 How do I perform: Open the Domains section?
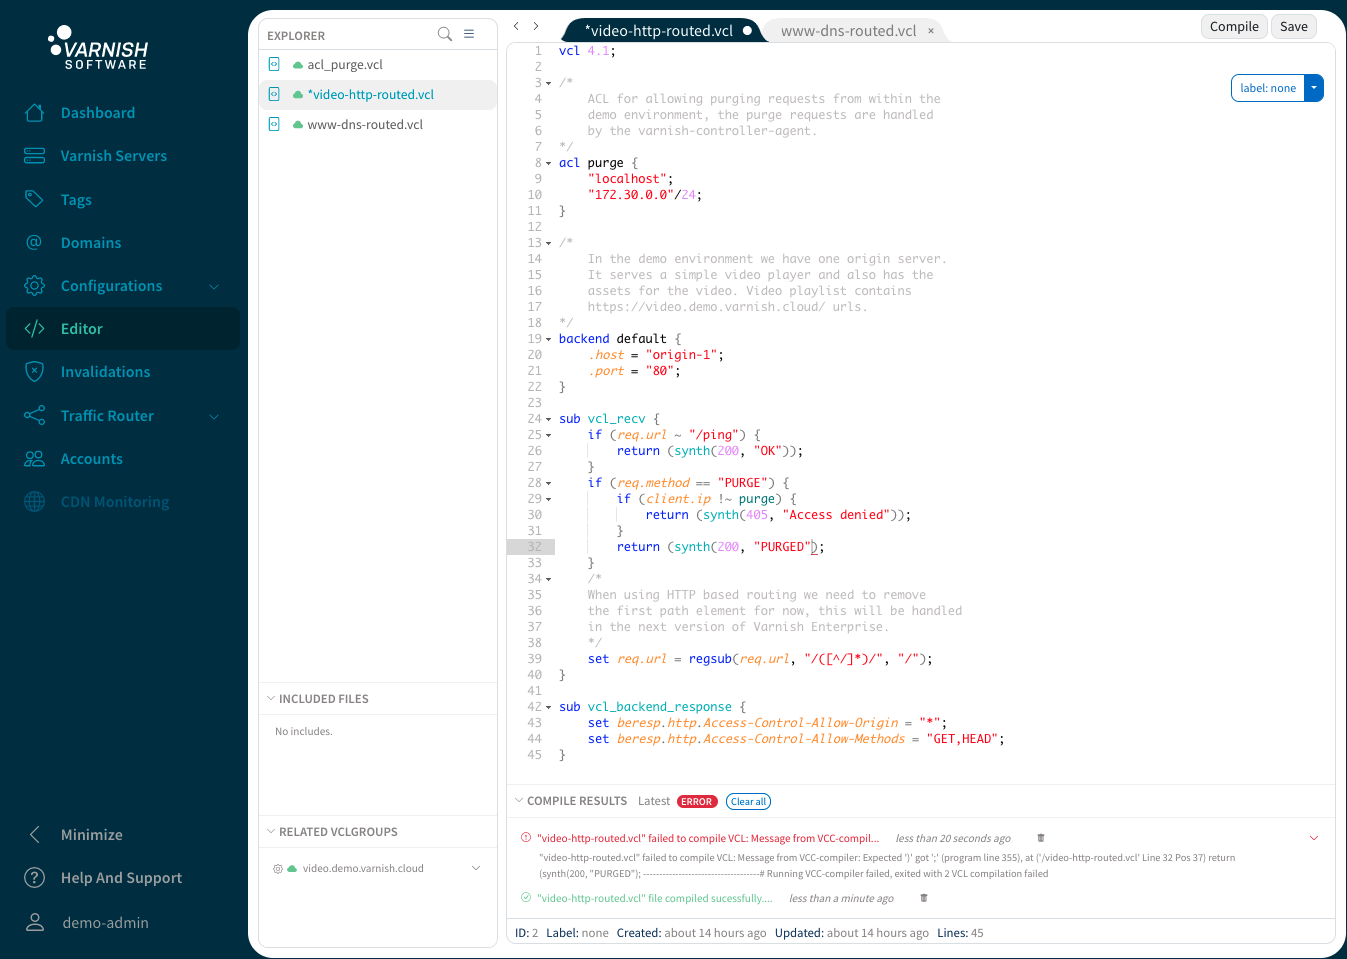[x=90, y=243]
